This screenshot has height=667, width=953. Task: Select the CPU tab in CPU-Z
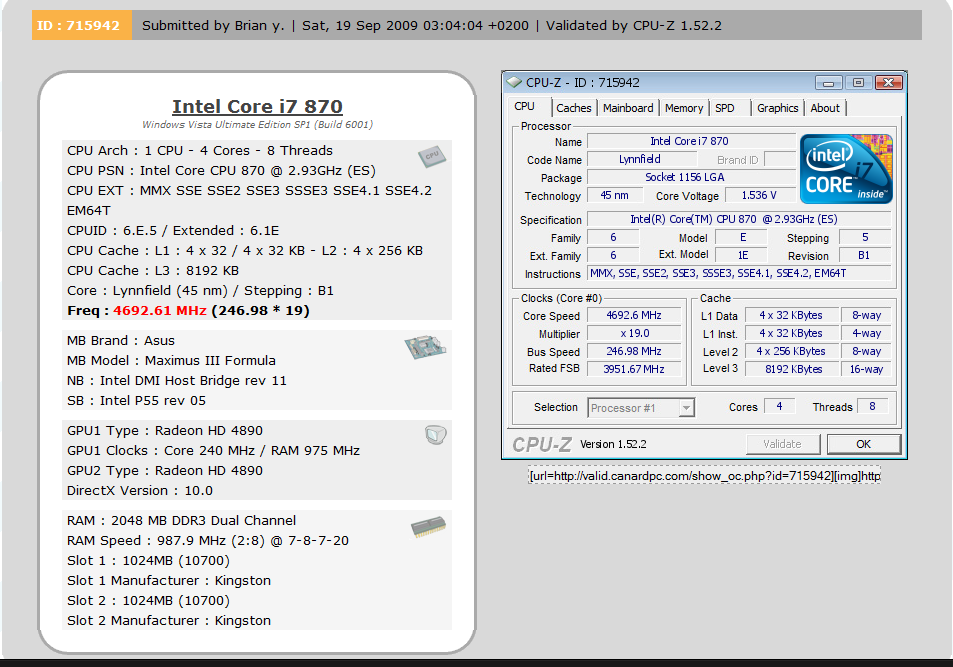(525, 106)
